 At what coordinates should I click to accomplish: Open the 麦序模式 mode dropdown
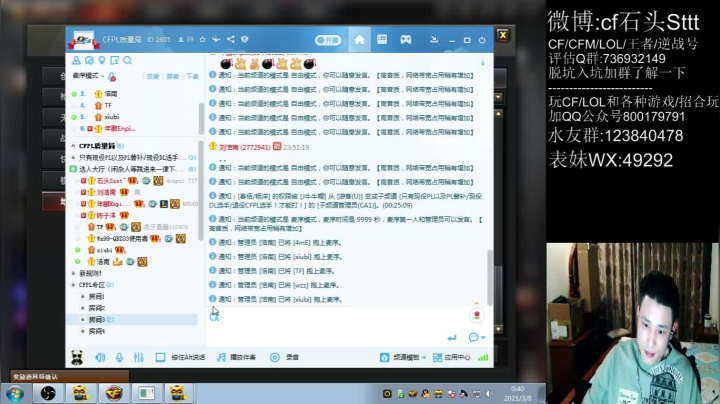tap(88, 76)
